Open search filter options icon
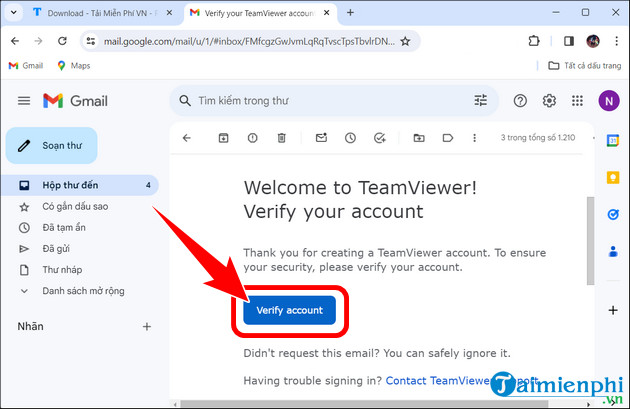 481,100
